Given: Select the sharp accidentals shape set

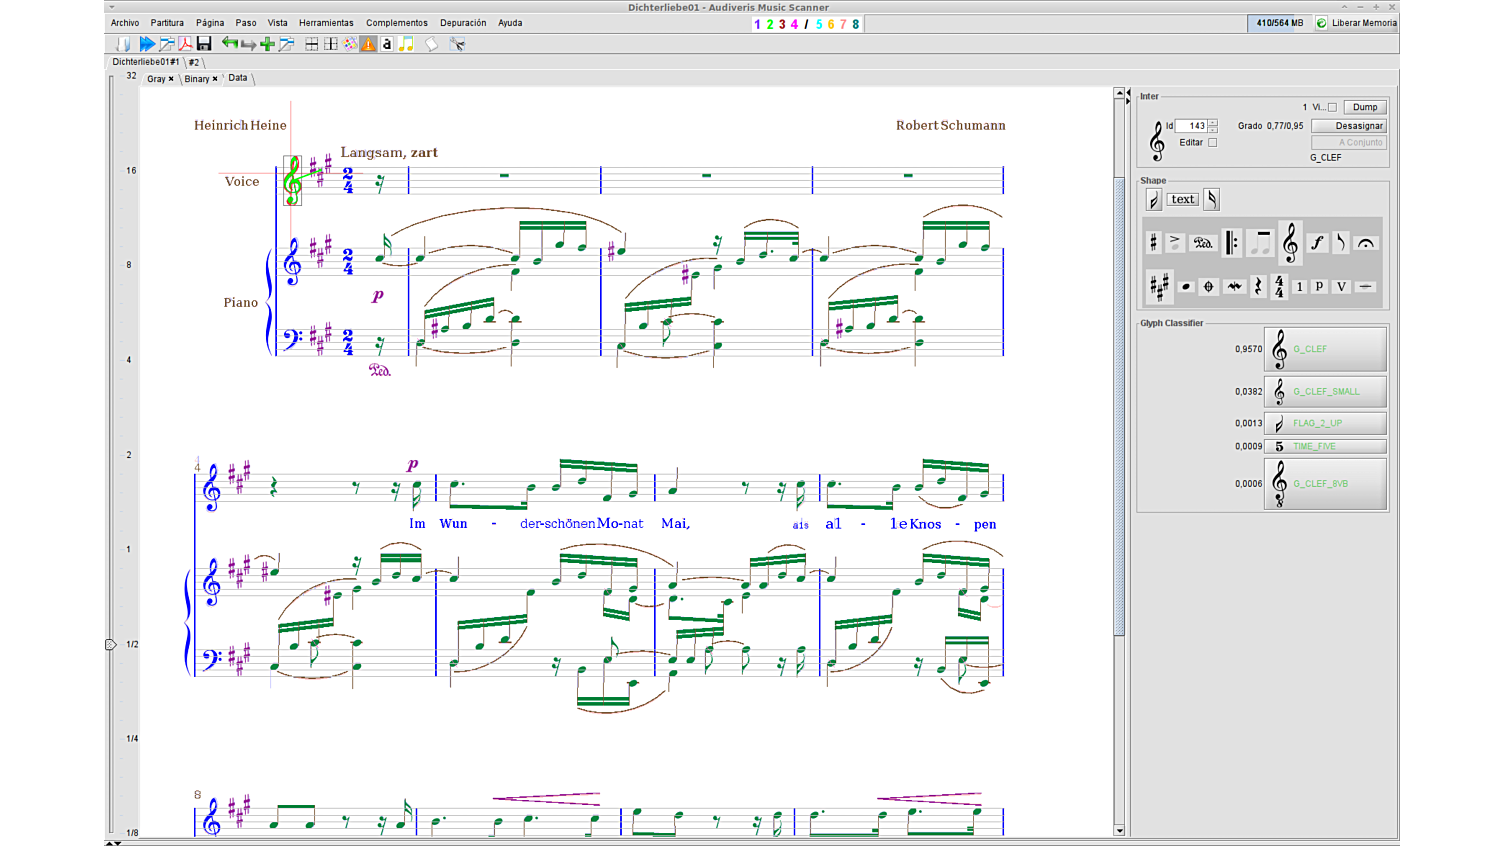Looking at the screenshot, I should point(1153,243).
